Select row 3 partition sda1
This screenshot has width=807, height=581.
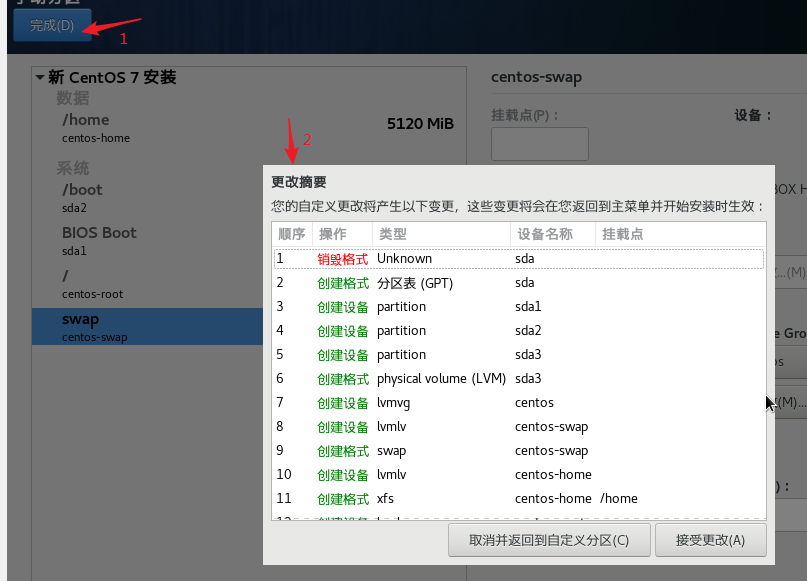point(519,307)
